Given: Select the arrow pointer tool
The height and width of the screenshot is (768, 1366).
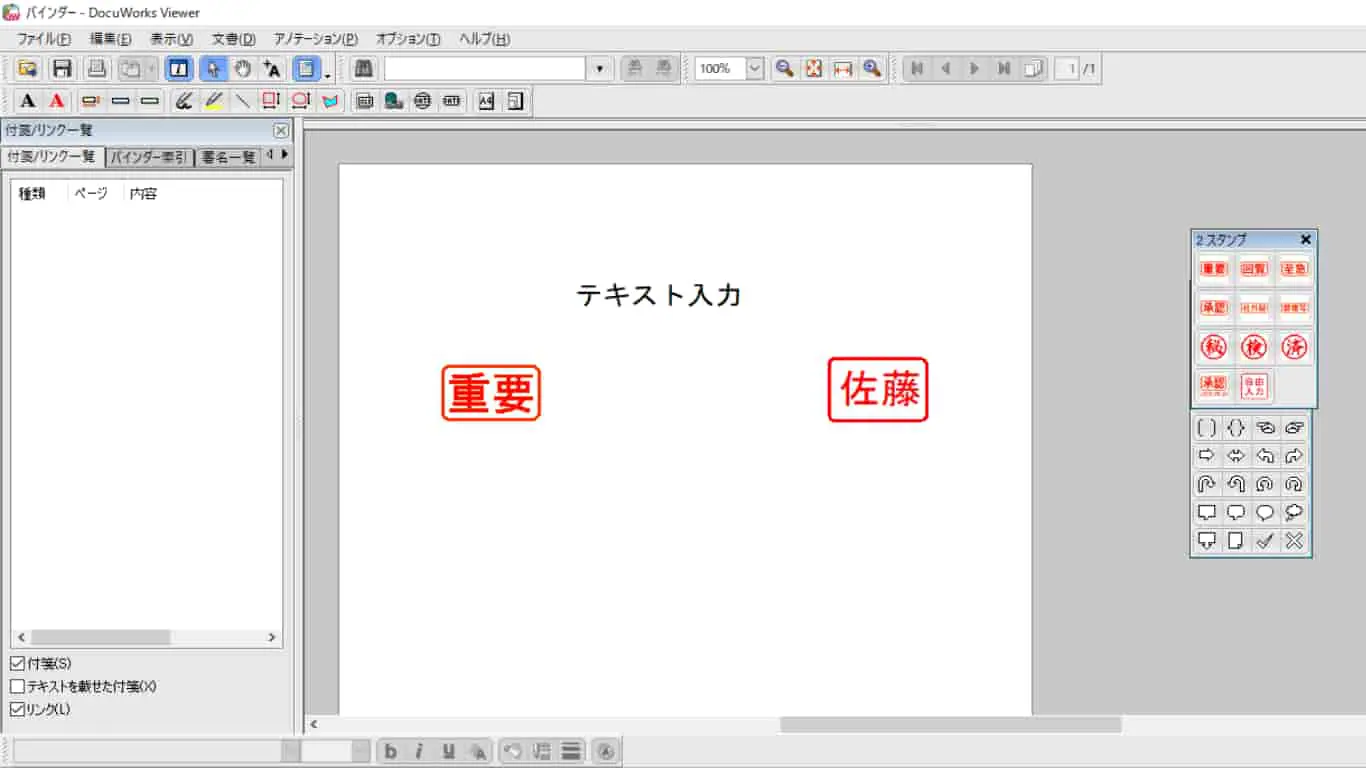Looking at the screenshot, I should pos(213,69).
